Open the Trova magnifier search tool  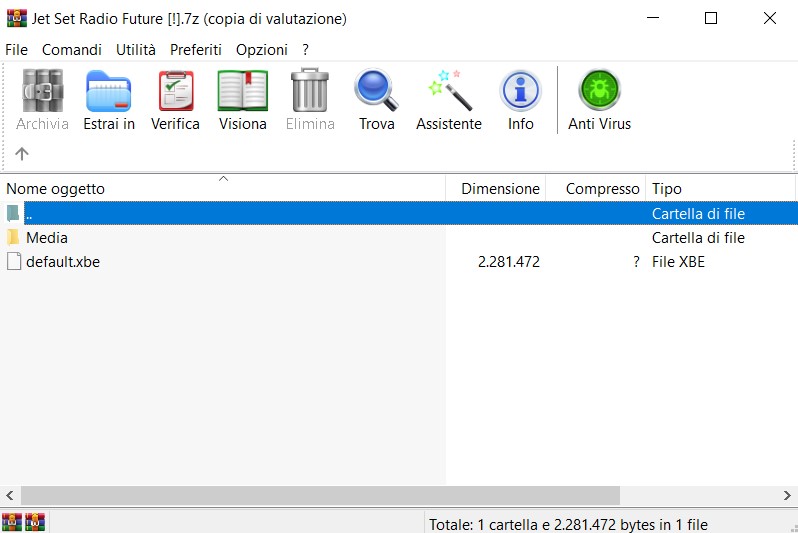point(377,90)
